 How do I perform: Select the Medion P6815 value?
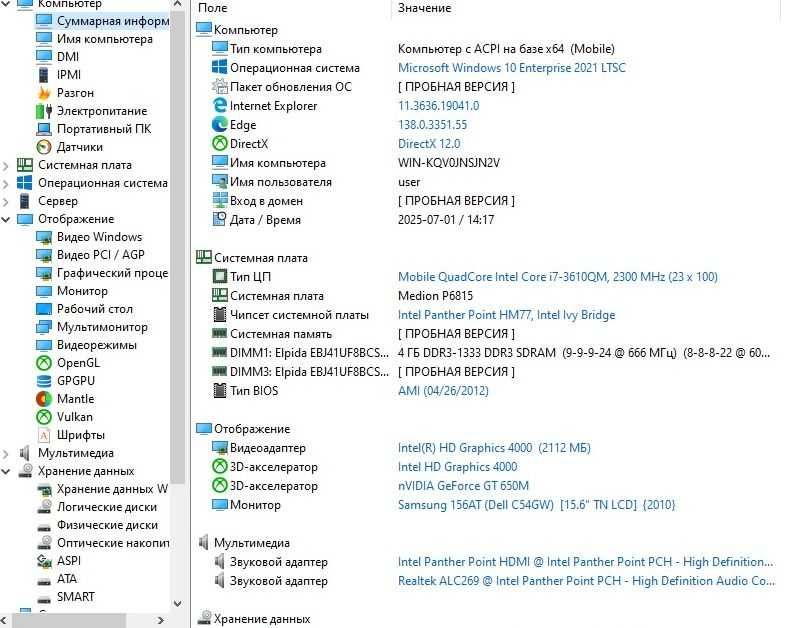click(436, 296)
